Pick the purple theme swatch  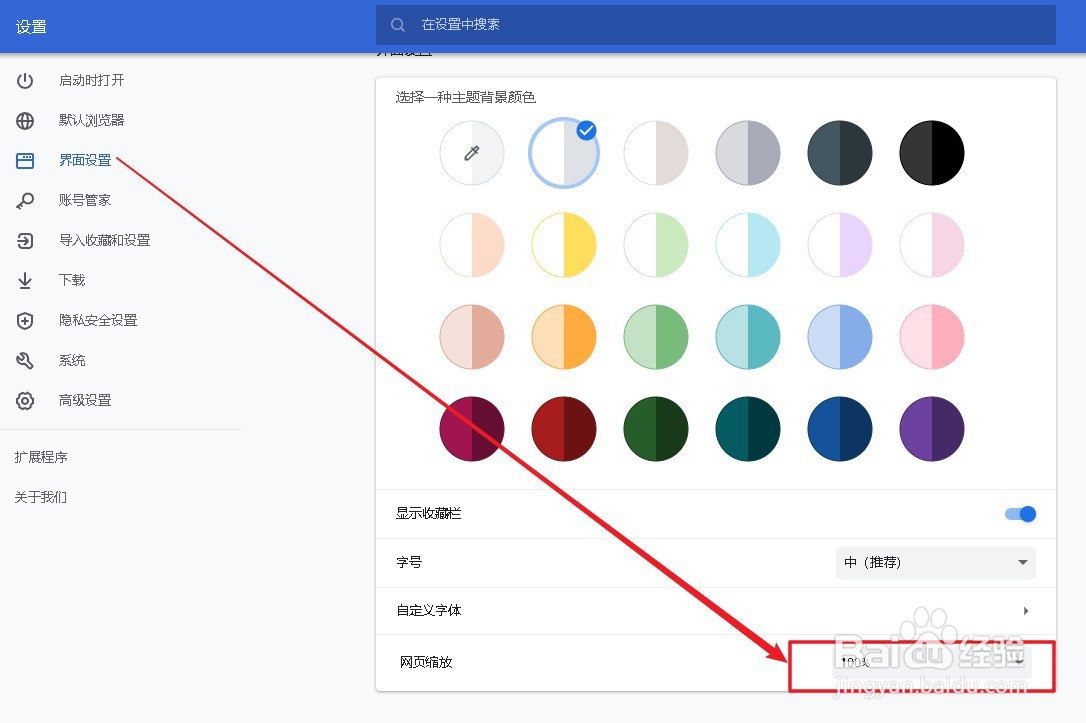click(932, 429)
